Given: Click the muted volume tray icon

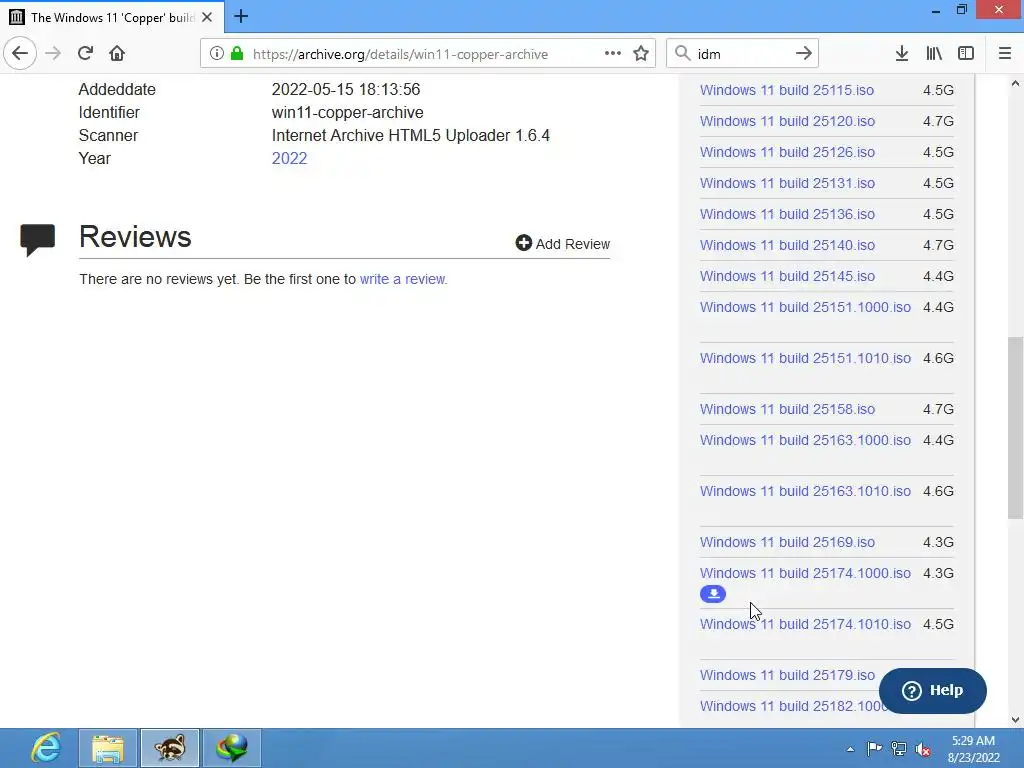Looking at the screenshot, I should pos(923,749).
